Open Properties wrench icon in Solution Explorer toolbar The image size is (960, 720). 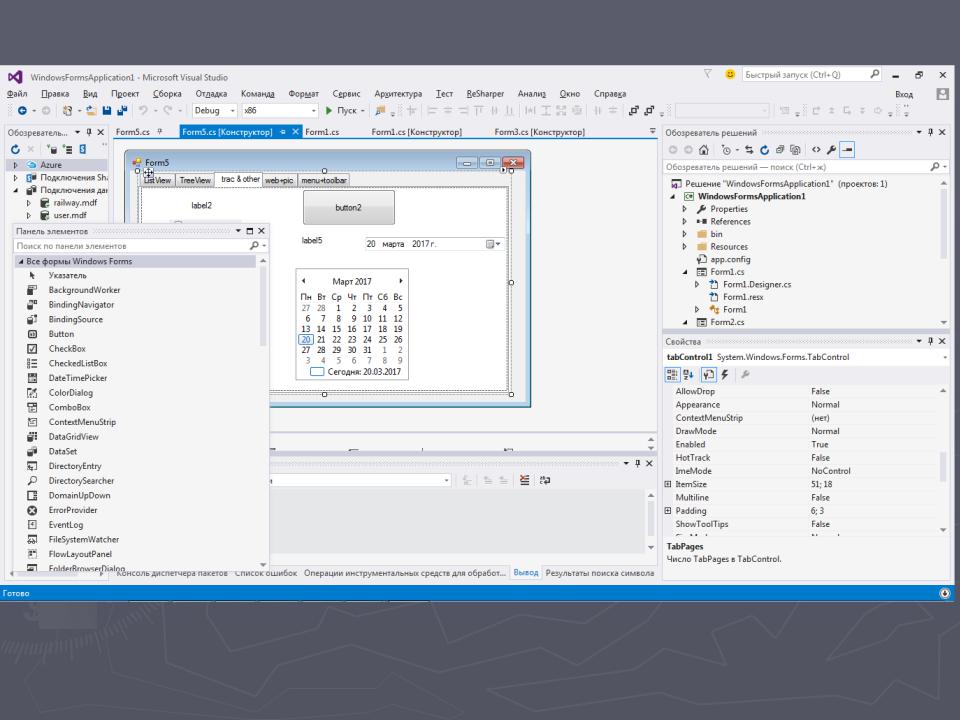(x=831, y=149)
